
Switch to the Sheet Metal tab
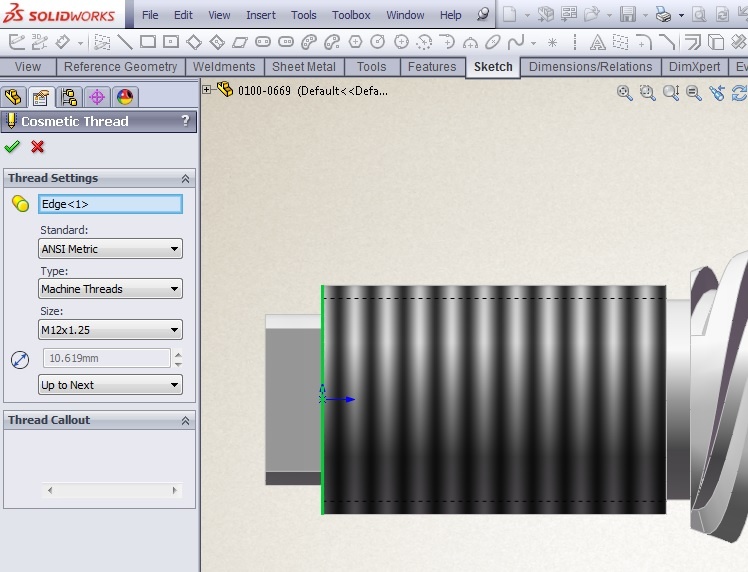[x=304, y=67]
